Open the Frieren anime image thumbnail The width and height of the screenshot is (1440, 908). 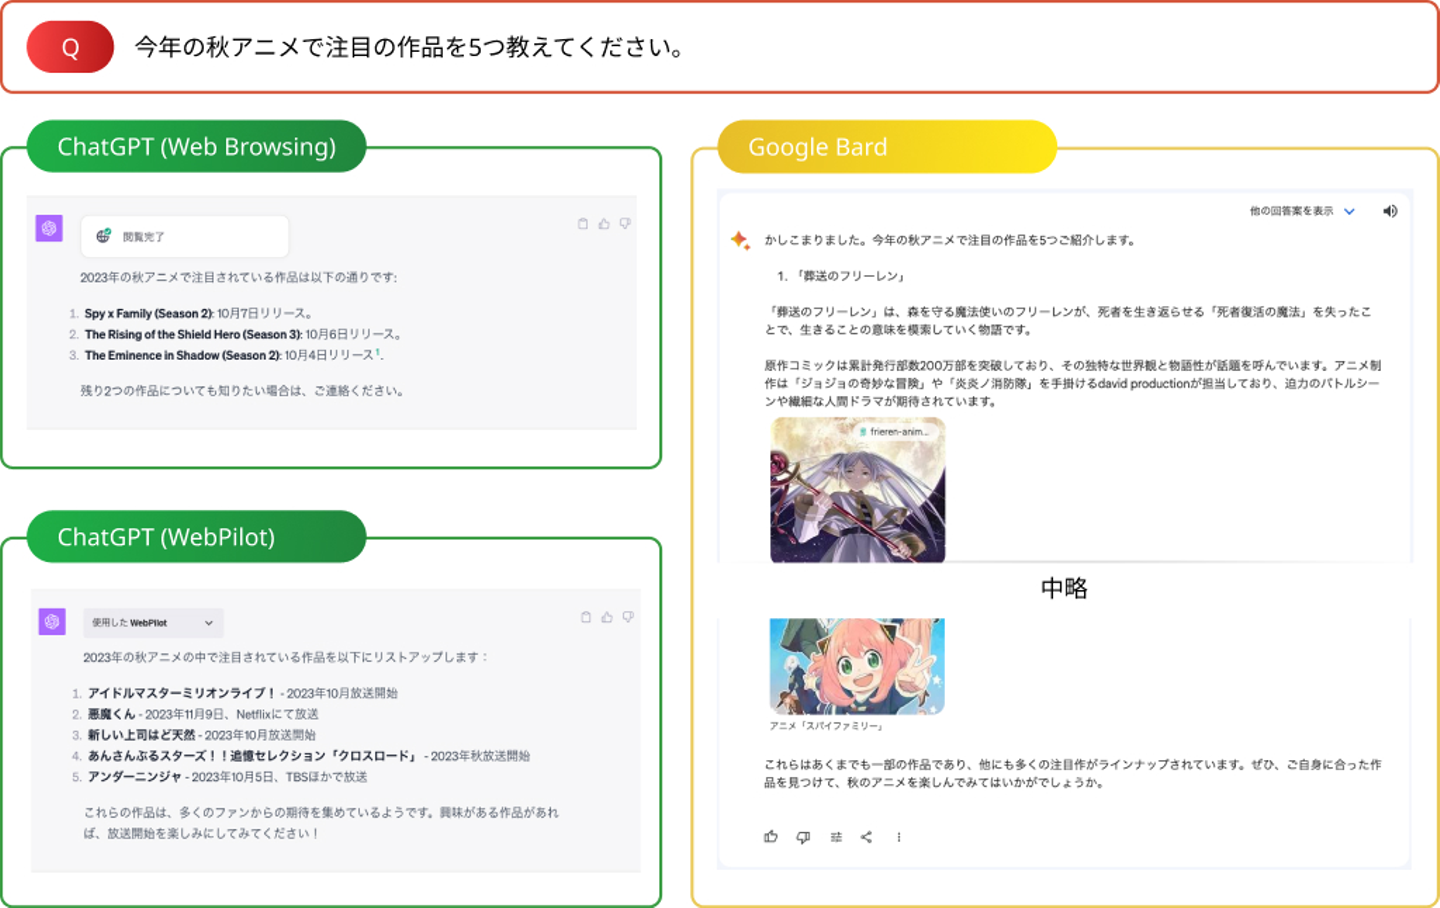pos(858,490)
